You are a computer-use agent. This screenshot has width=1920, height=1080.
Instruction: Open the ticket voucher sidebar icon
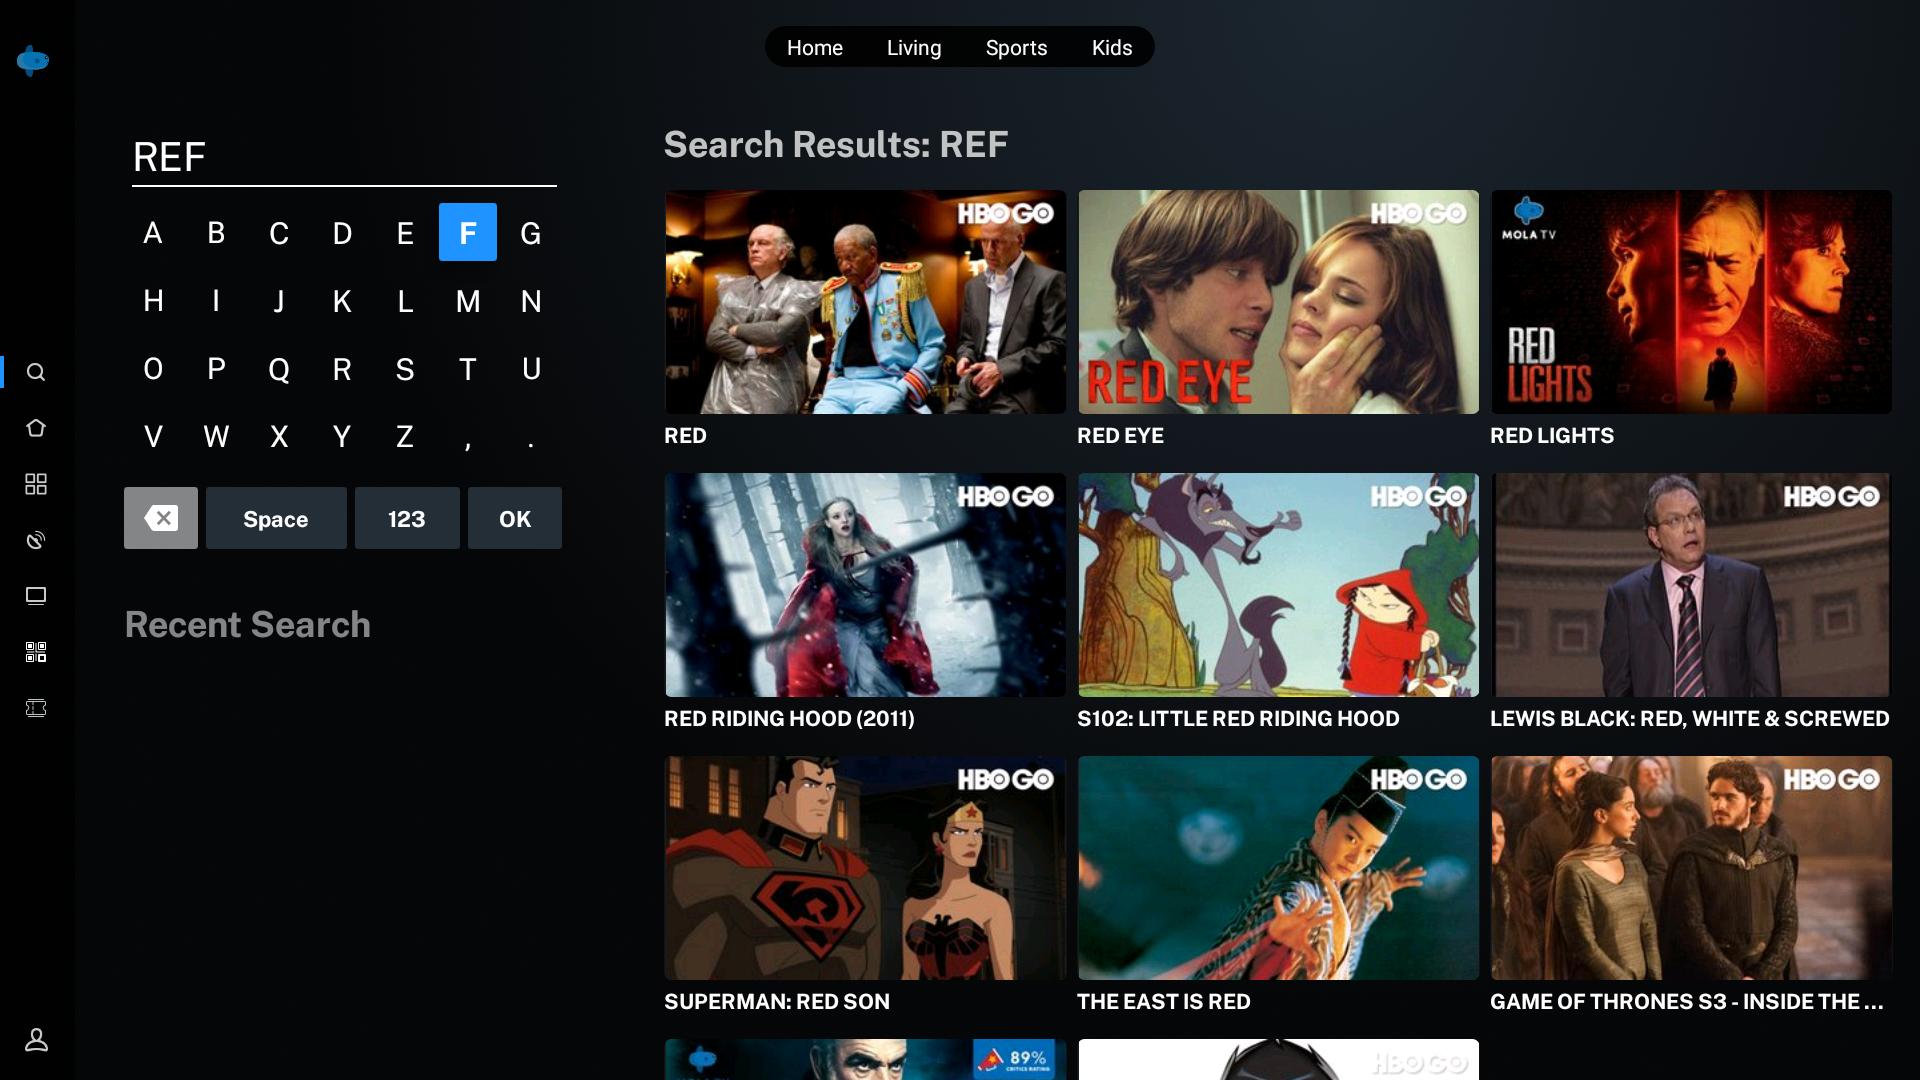[36, 708]
